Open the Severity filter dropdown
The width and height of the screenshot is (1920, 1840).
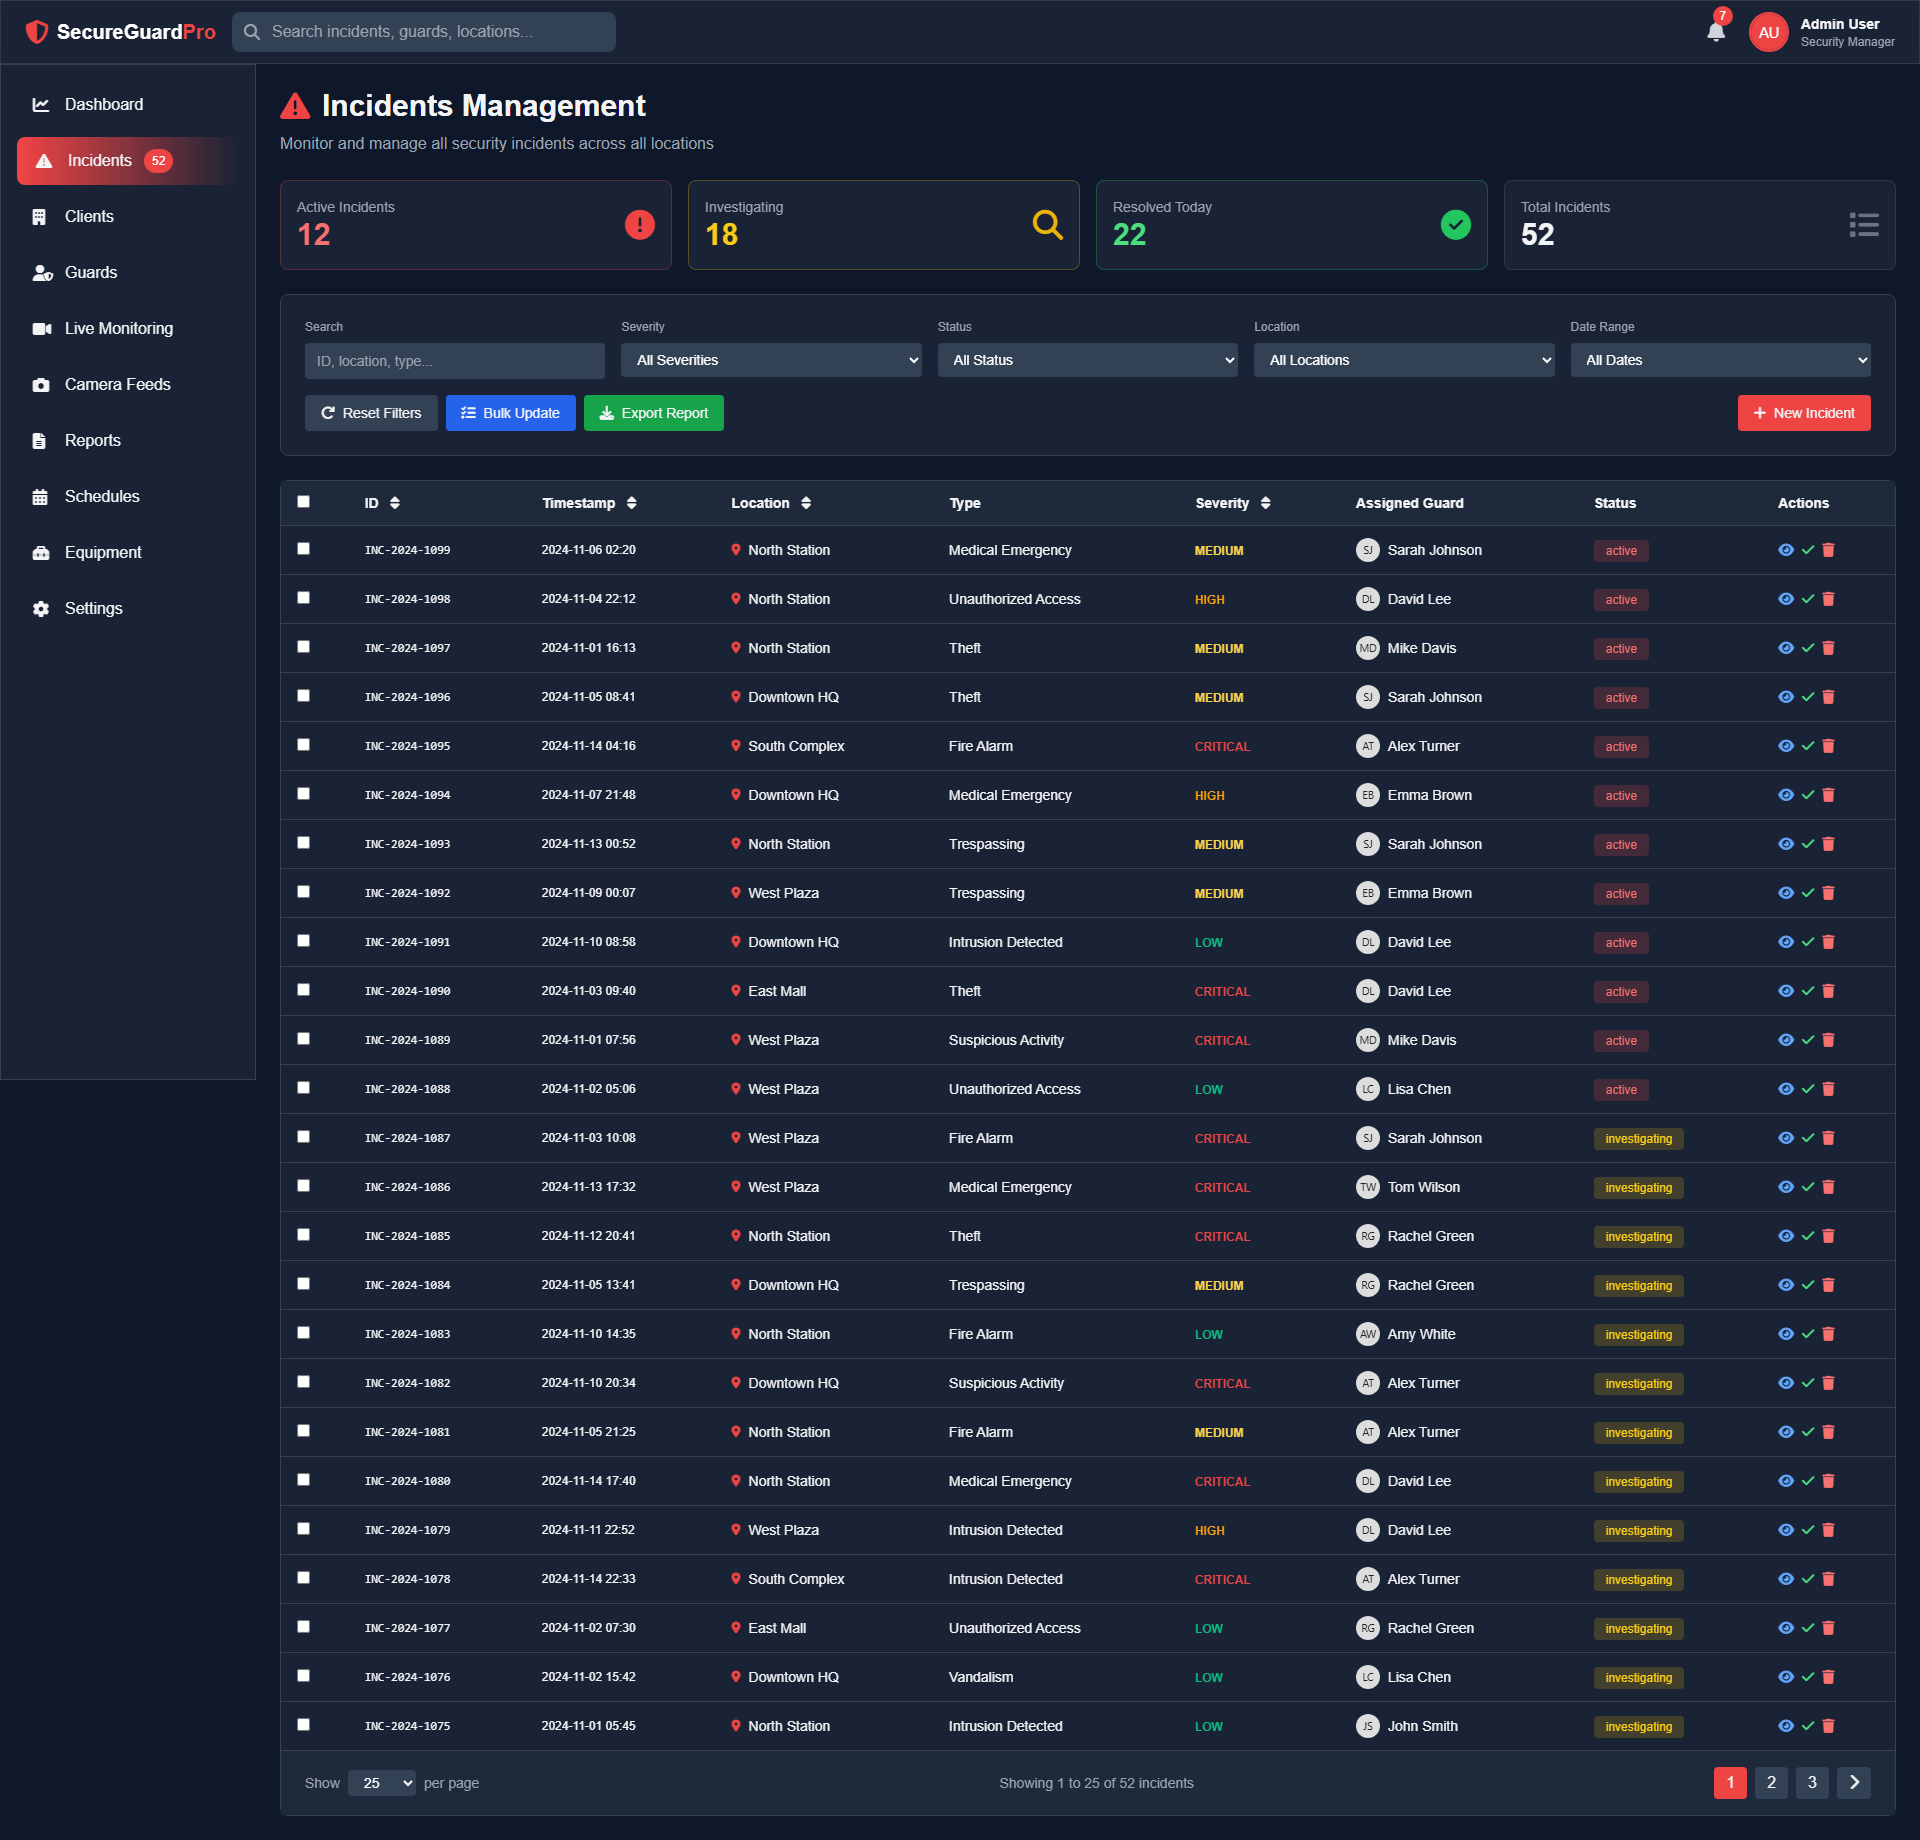pyautogui.click(x=771, y=360)
